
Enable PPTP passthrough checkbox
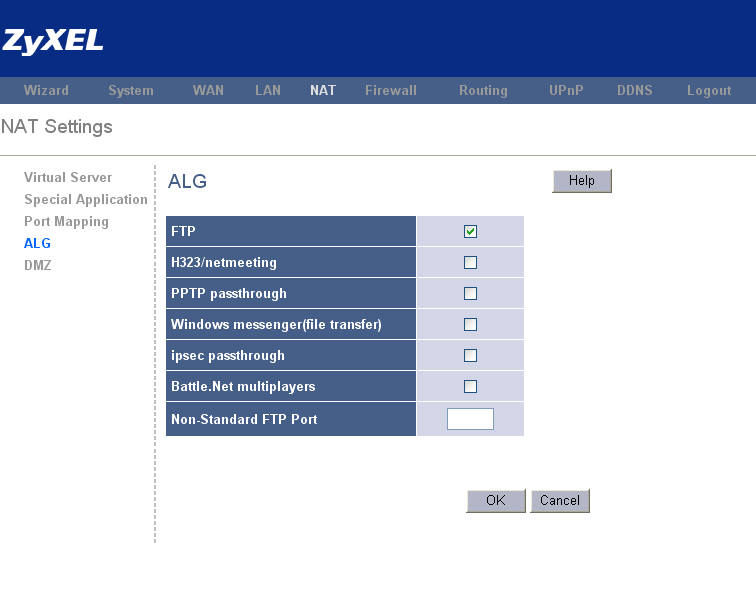click(x=470, y=294)
